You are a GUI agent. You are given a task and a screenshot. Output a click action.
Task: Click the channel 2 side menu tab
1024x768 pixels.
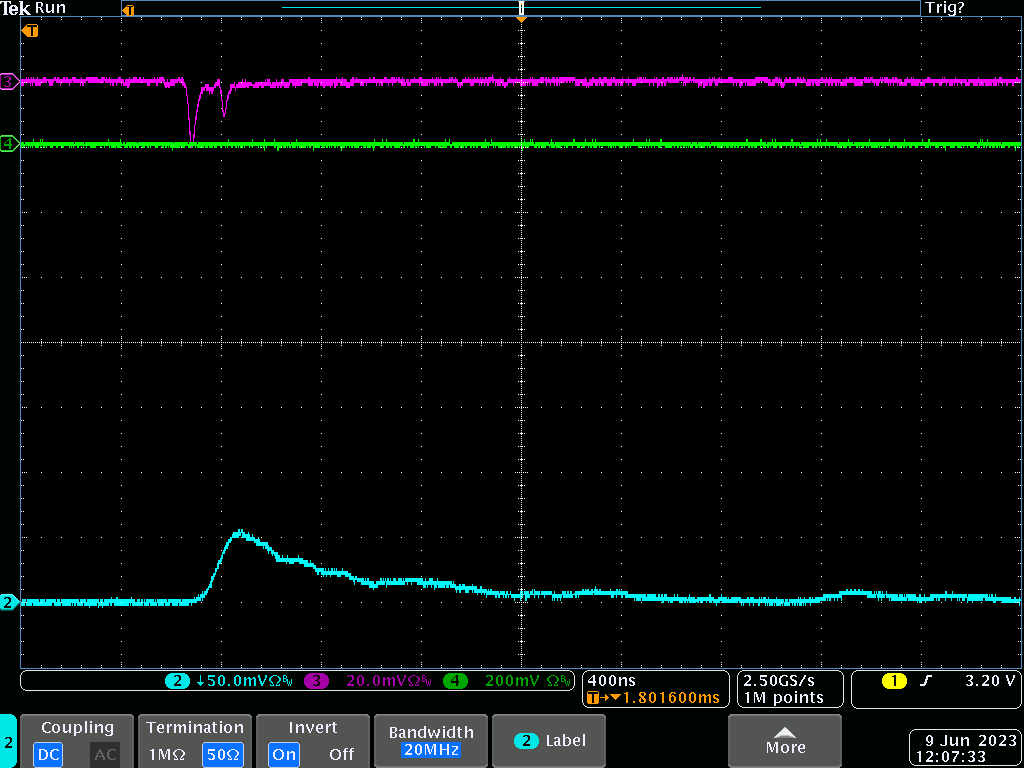[x=8, y=742]
